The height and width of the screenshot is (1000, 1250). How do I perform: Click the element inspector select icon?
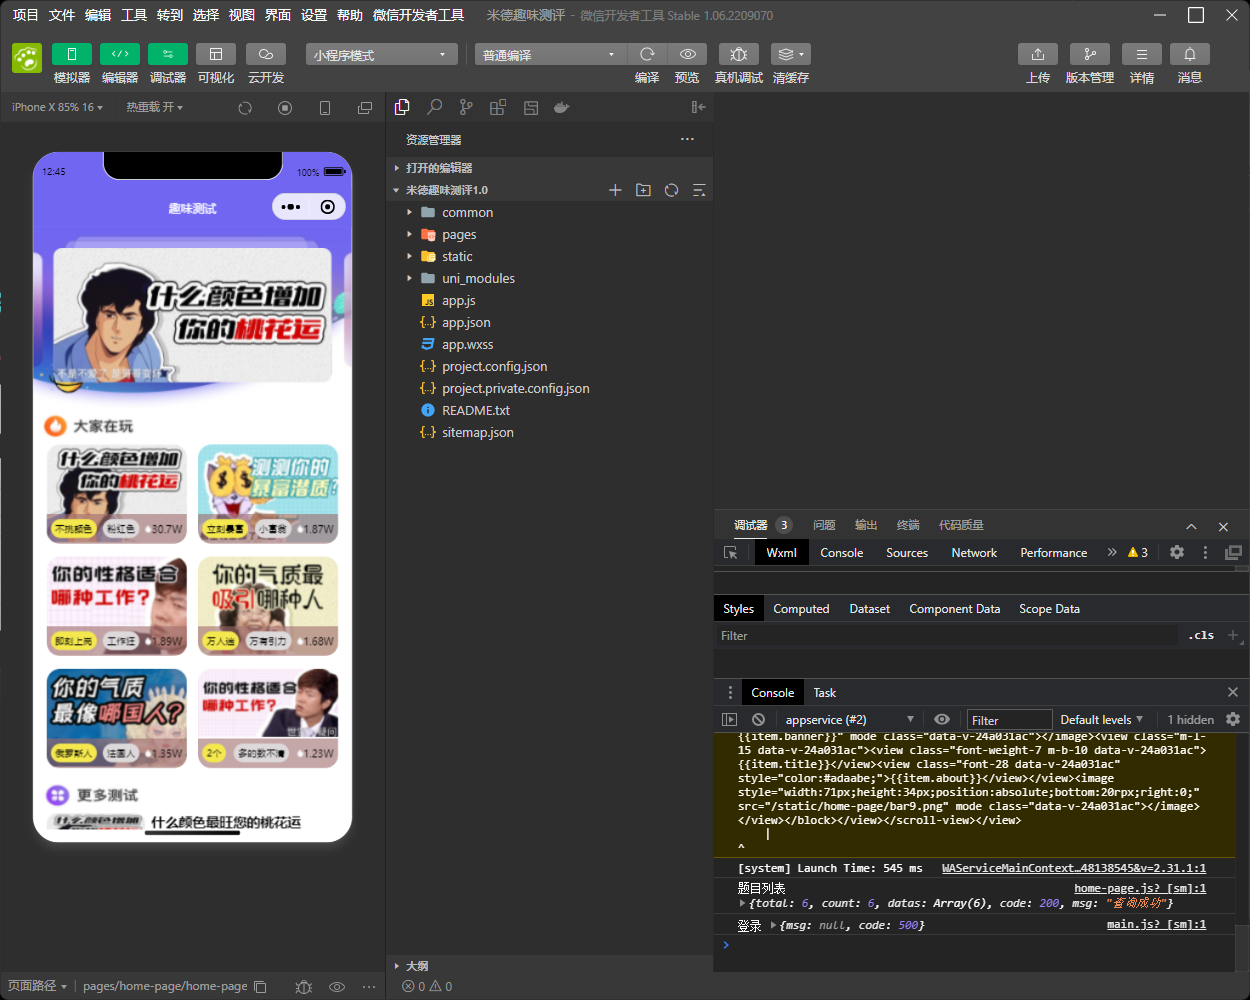point(731,552)
